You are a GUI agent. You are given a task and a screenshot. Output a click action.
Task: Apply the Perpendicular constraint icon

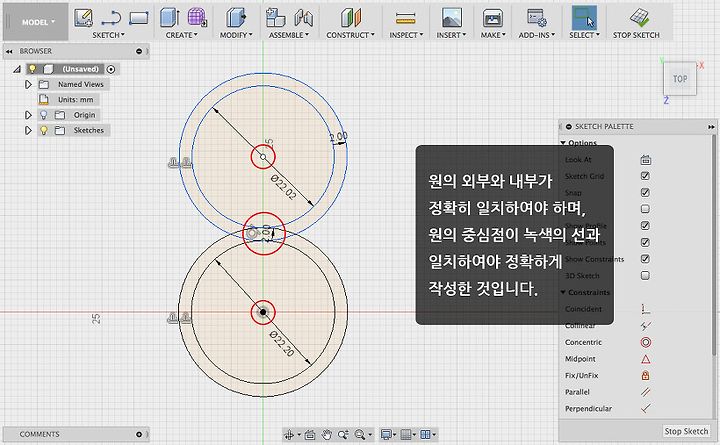click(x=646, y=408)
